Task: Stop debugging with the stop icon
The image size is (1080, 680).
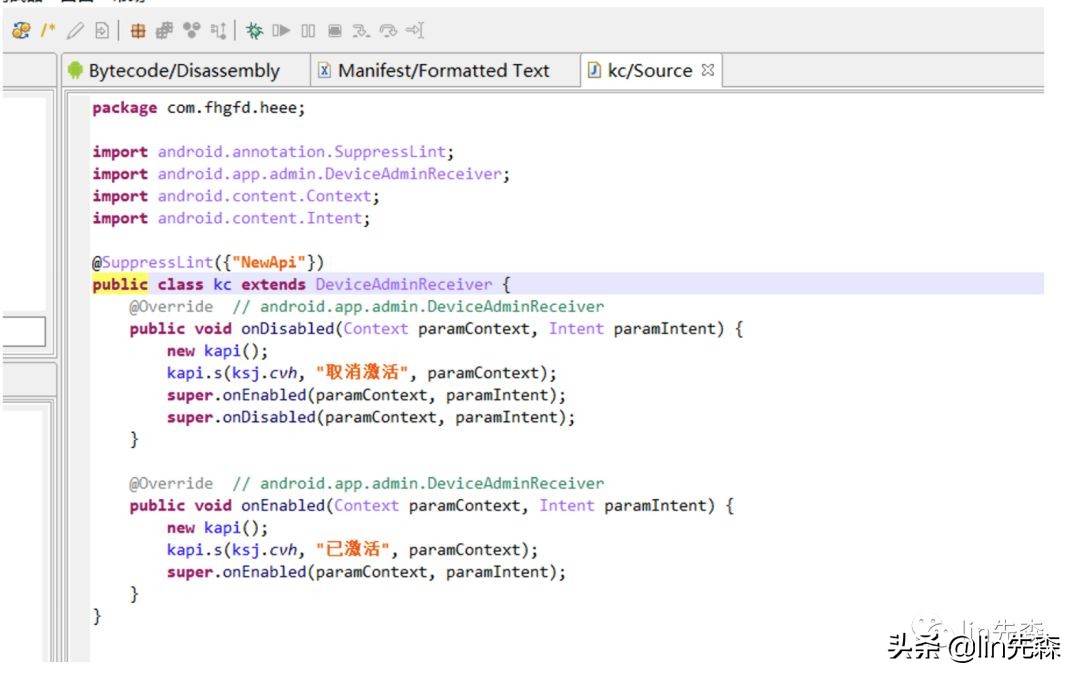Action: (x=335, y=31)
